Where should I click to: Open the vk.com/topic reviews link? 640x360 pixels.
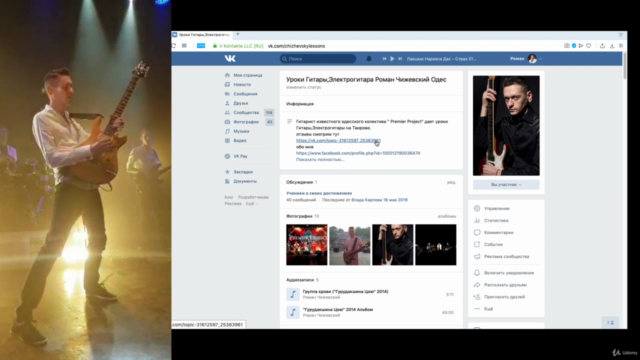[x=338, y=140]
